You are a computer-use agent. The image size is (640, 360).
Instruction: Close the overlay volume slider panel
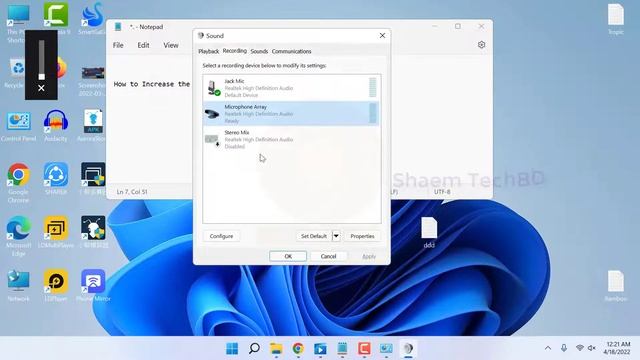41,88
